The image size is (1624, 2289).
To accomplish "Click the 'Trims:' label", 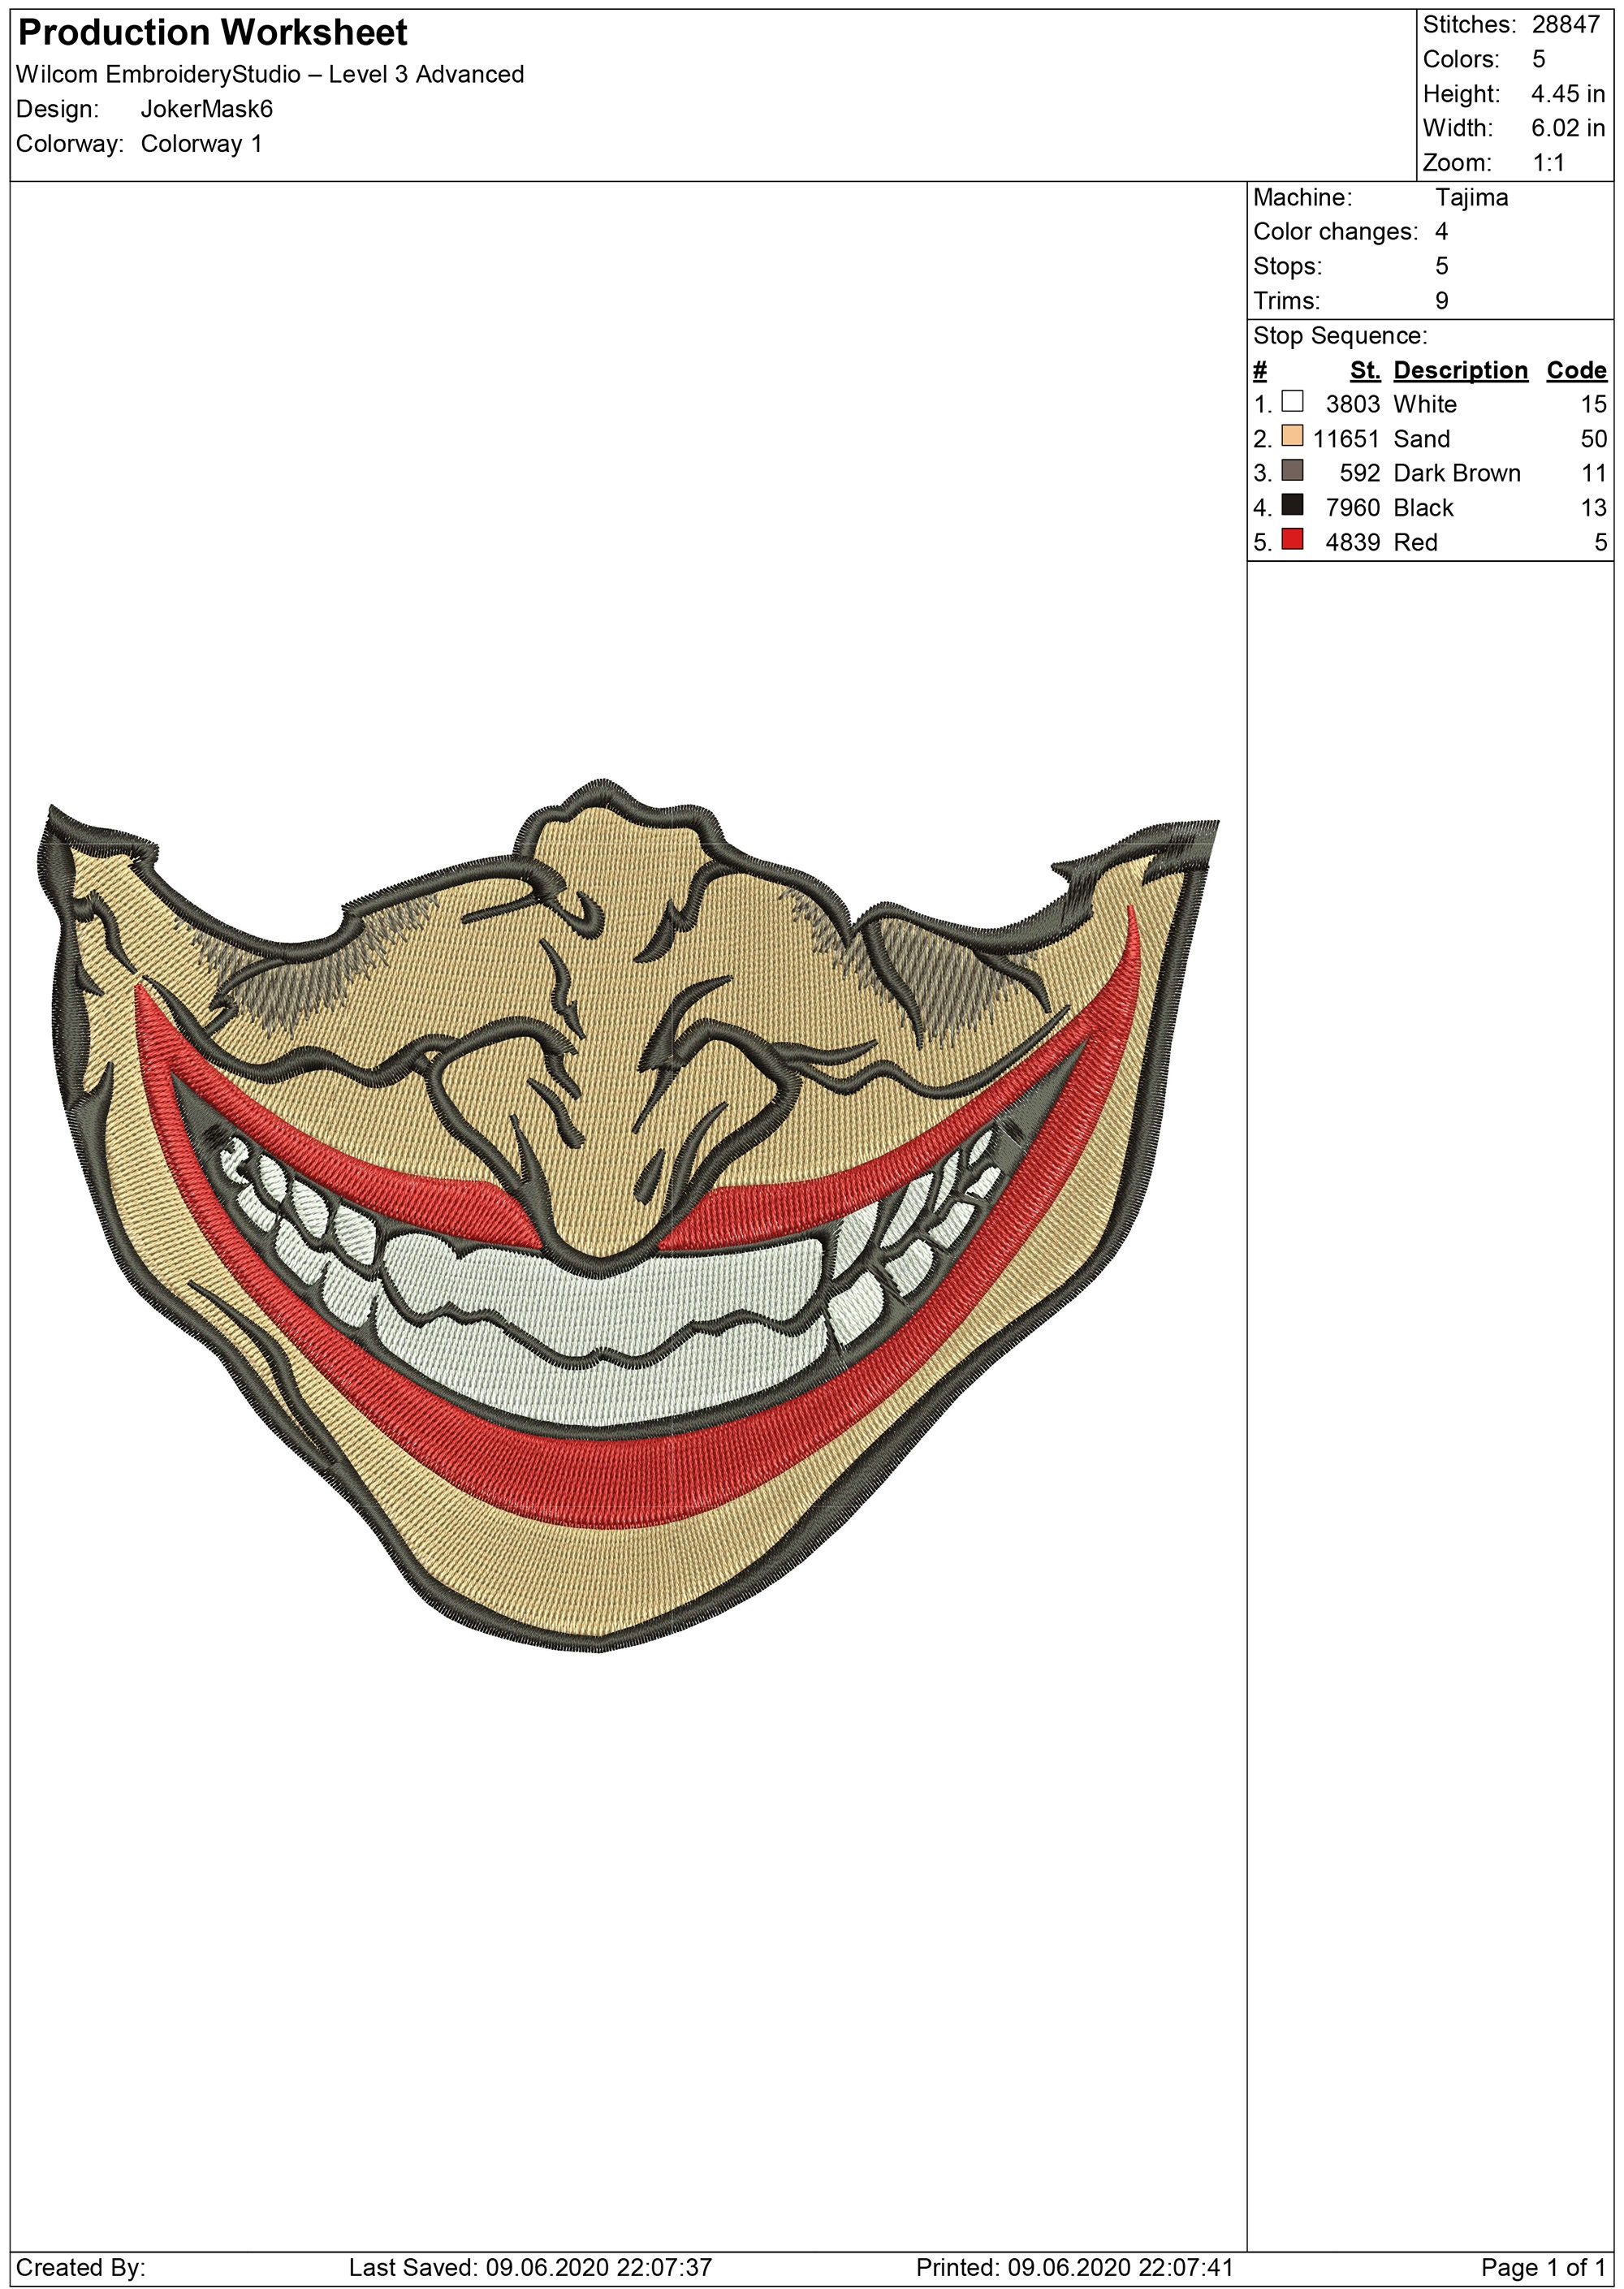I will [x=1286, y=301].
